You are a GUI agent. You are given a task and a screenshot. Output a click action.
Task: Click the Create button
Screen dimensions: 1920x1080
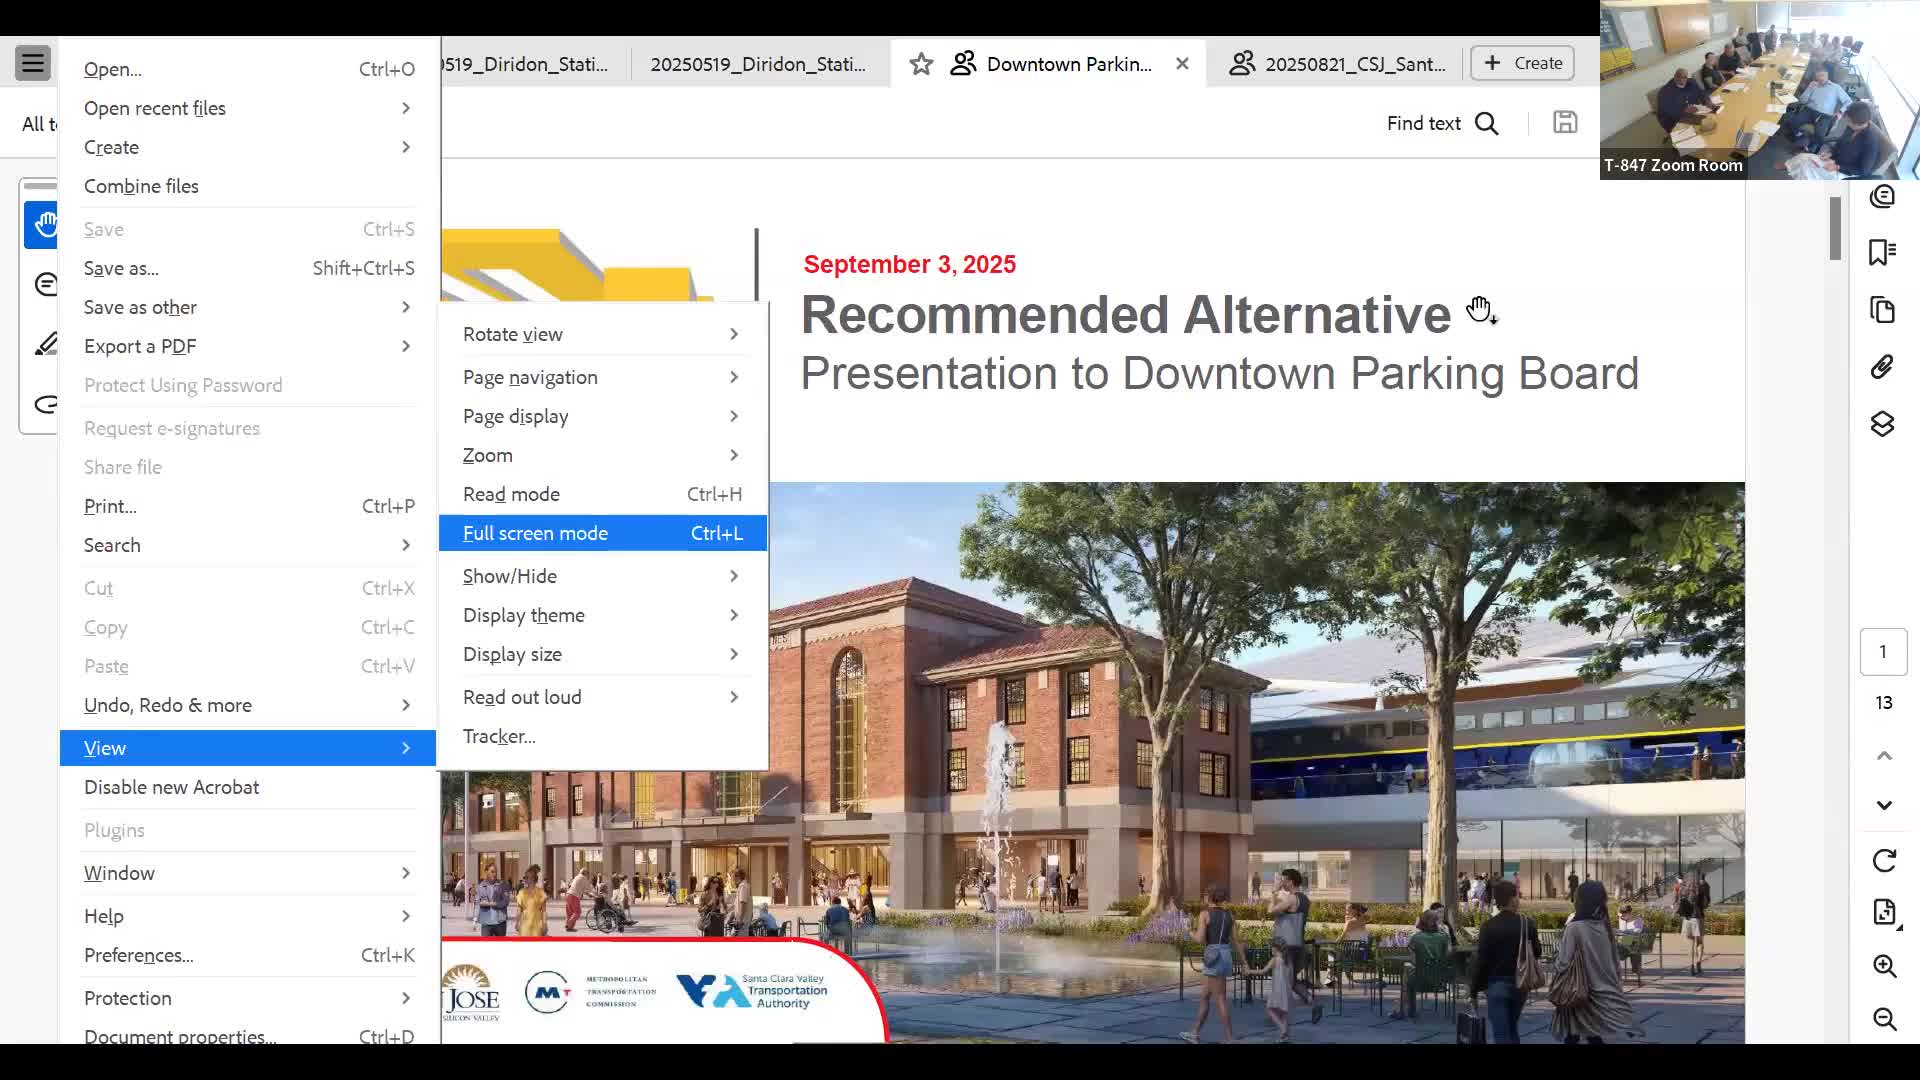(1523, 63)
